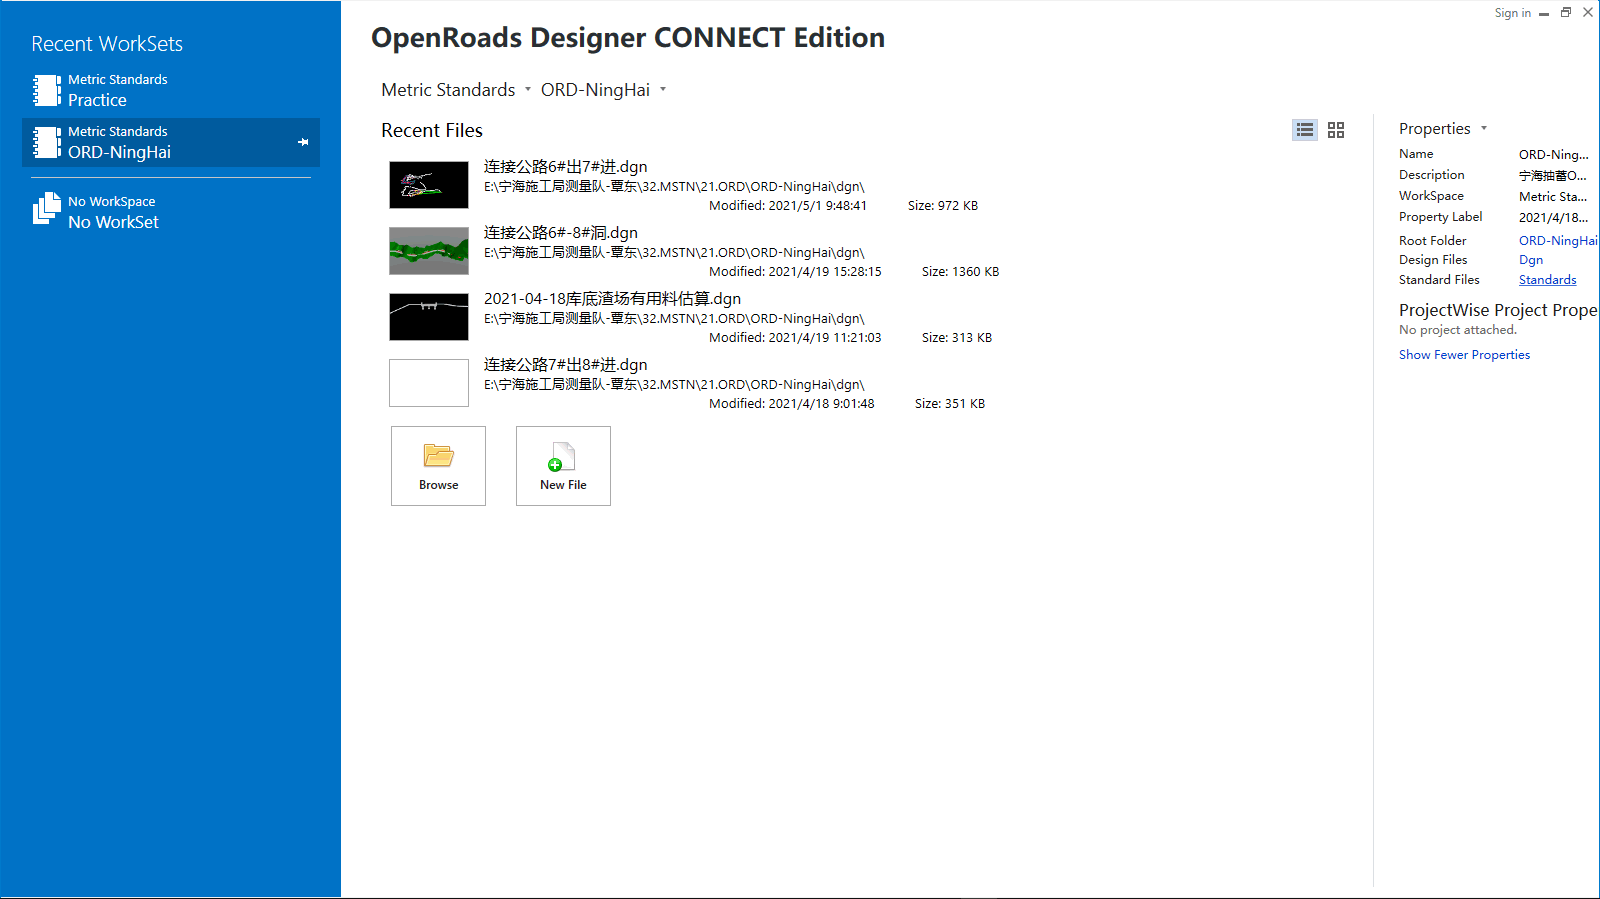Switch recent files to thumbnail grid view
This screenshot has height=899, width=1600.
[x=1336, y=130]
